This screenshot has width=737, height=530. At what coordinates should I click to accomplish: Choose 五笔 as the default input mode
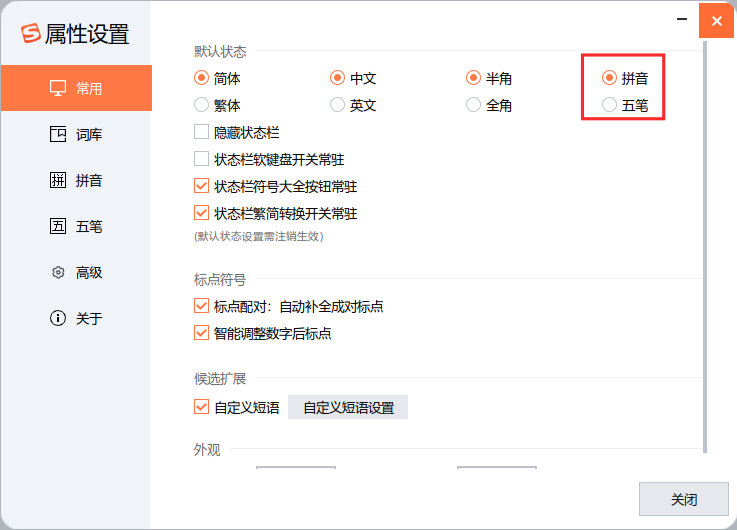coord(609,105)
